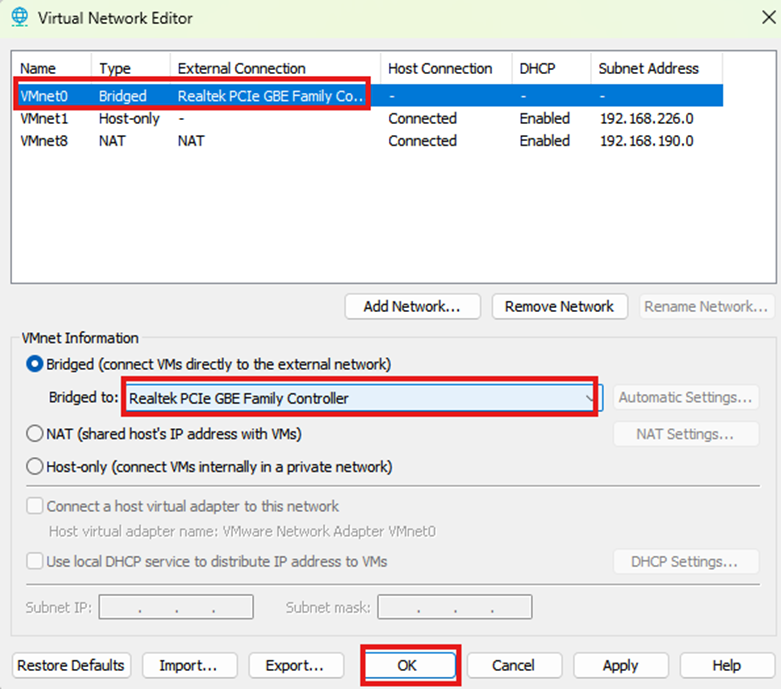Image resolution: width=781 pixels, height=689 pixels.
Task: Select the VMnet1 network row
Action: (x=368, y=119)
